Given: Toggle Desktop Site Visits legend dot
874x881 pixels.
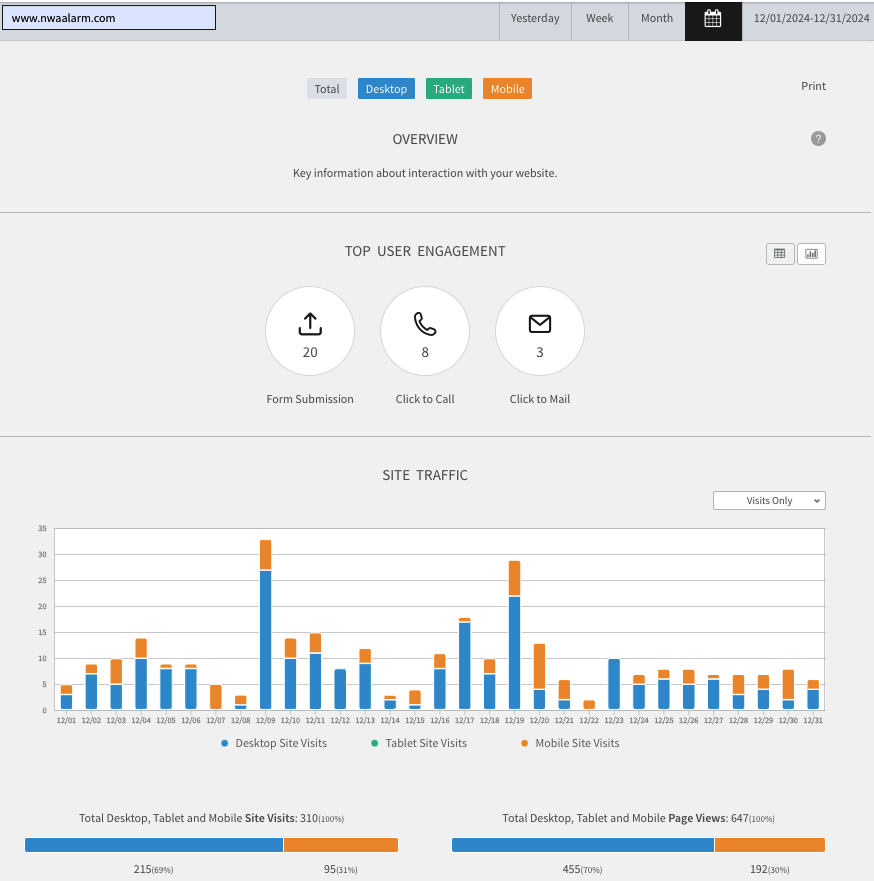Looking at the screenshot, I should pyautogui.click(x=225, y=743).
